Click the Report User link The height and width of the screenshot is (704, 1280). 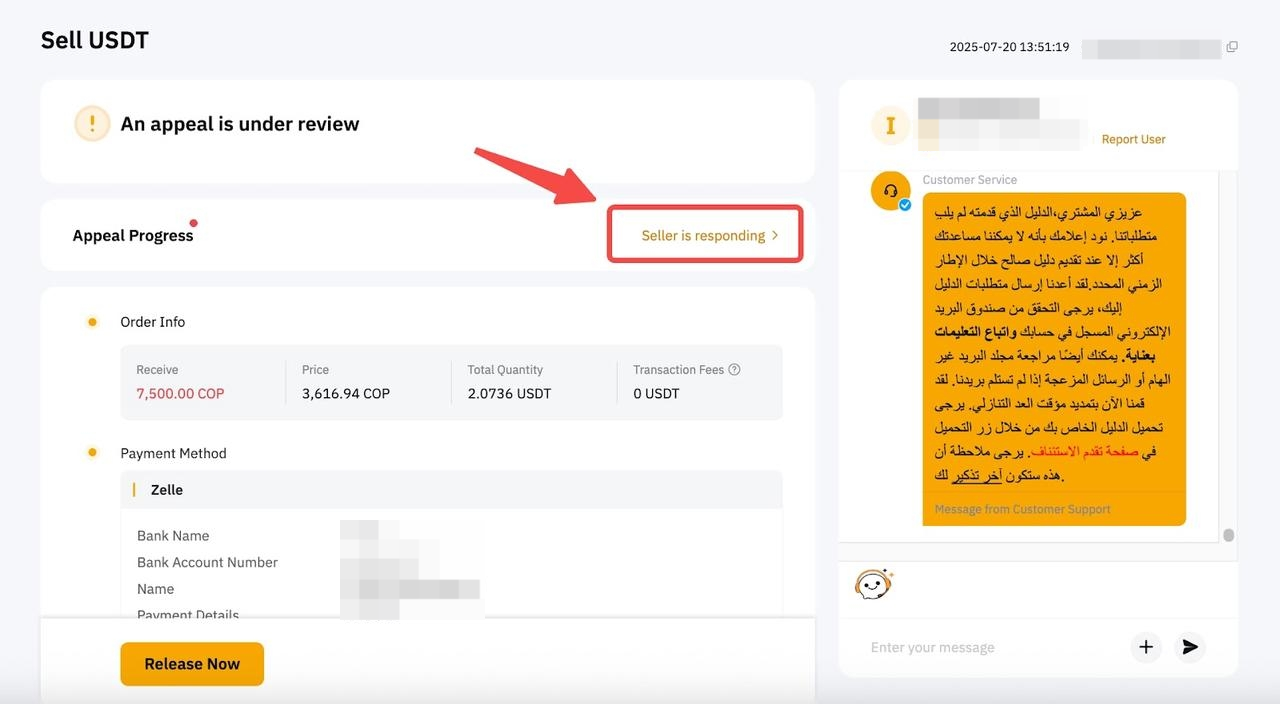(x=1133, y=139)
